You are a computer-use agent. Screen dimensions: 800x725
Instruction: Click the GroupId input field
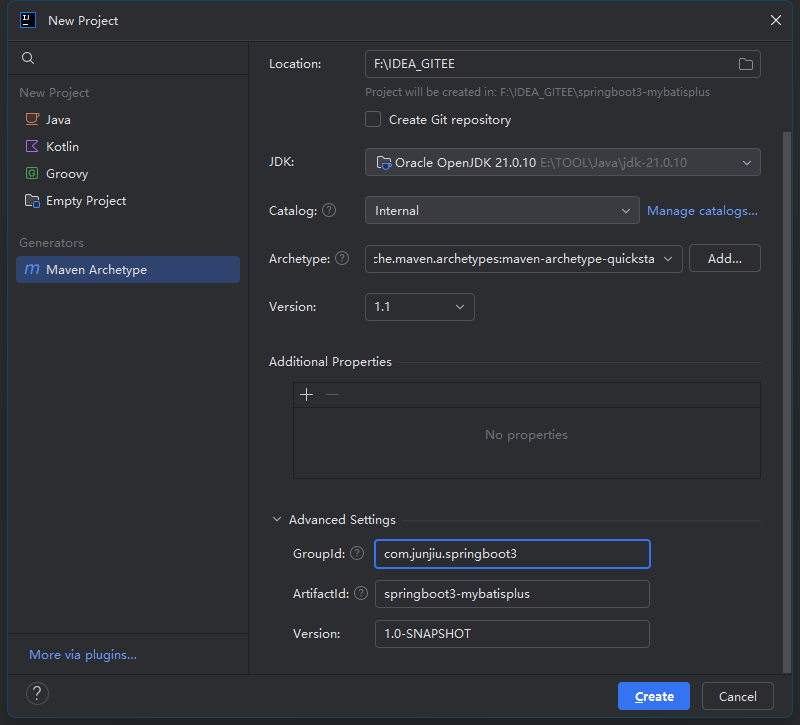point(512,554)
